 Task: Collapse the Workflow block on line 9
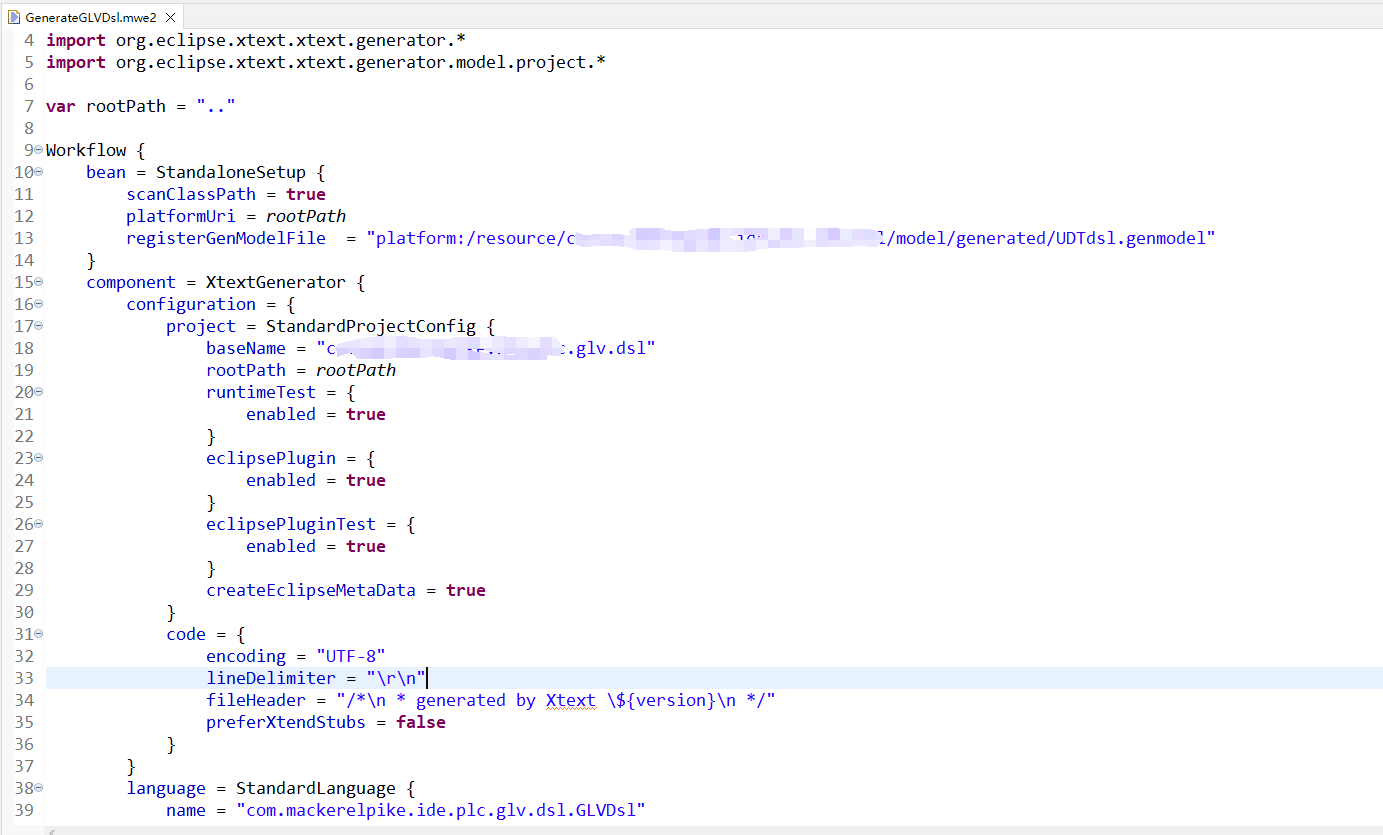tap(38, 150)
